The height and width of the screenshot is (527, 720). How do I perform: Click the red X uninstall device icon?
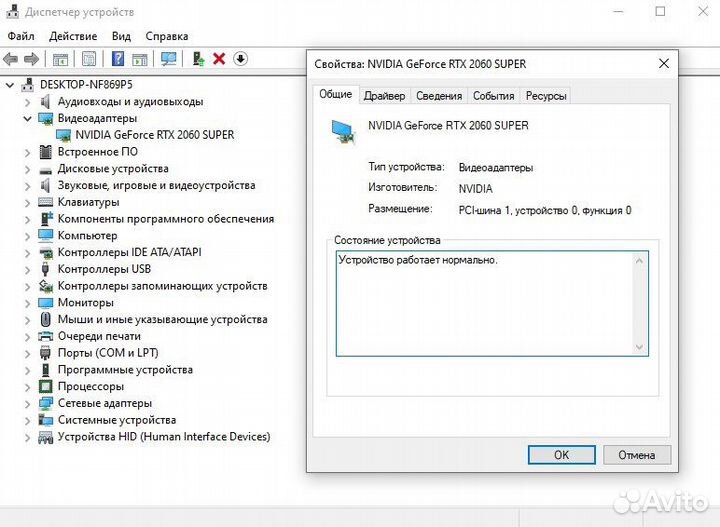(219, 59)
